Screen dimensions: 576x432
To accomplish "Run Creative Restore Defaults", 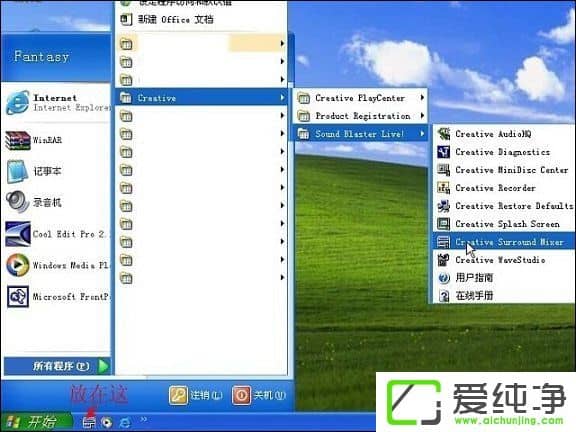I will click(504, 206).
